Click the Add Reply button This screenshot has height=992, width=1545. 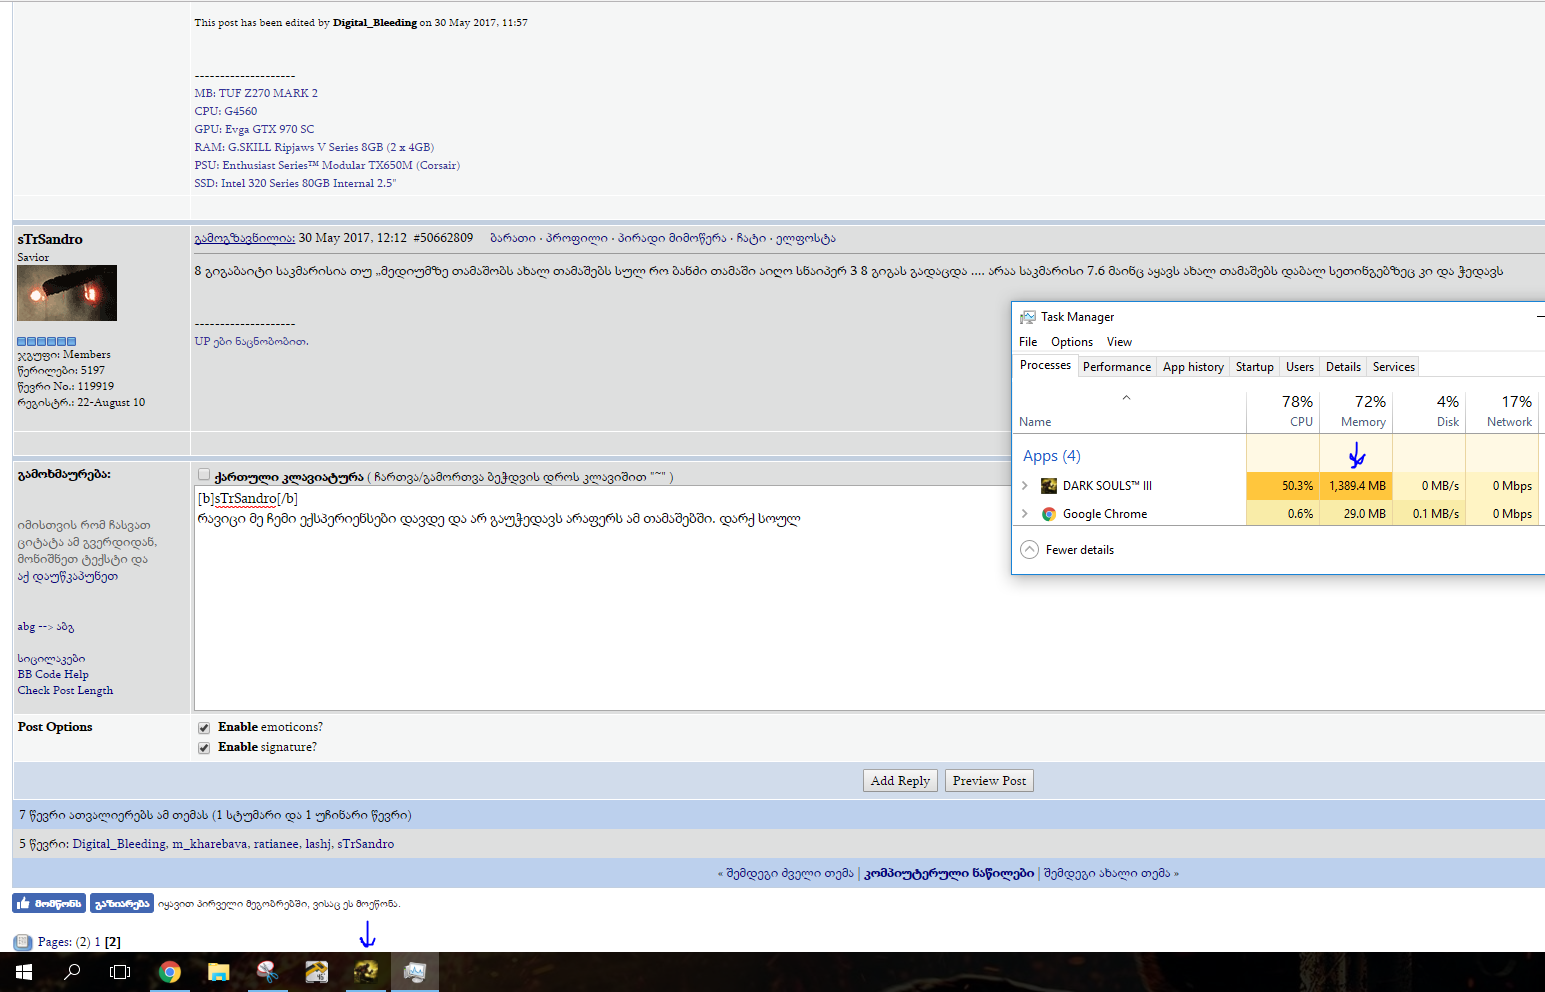(900, 781)
